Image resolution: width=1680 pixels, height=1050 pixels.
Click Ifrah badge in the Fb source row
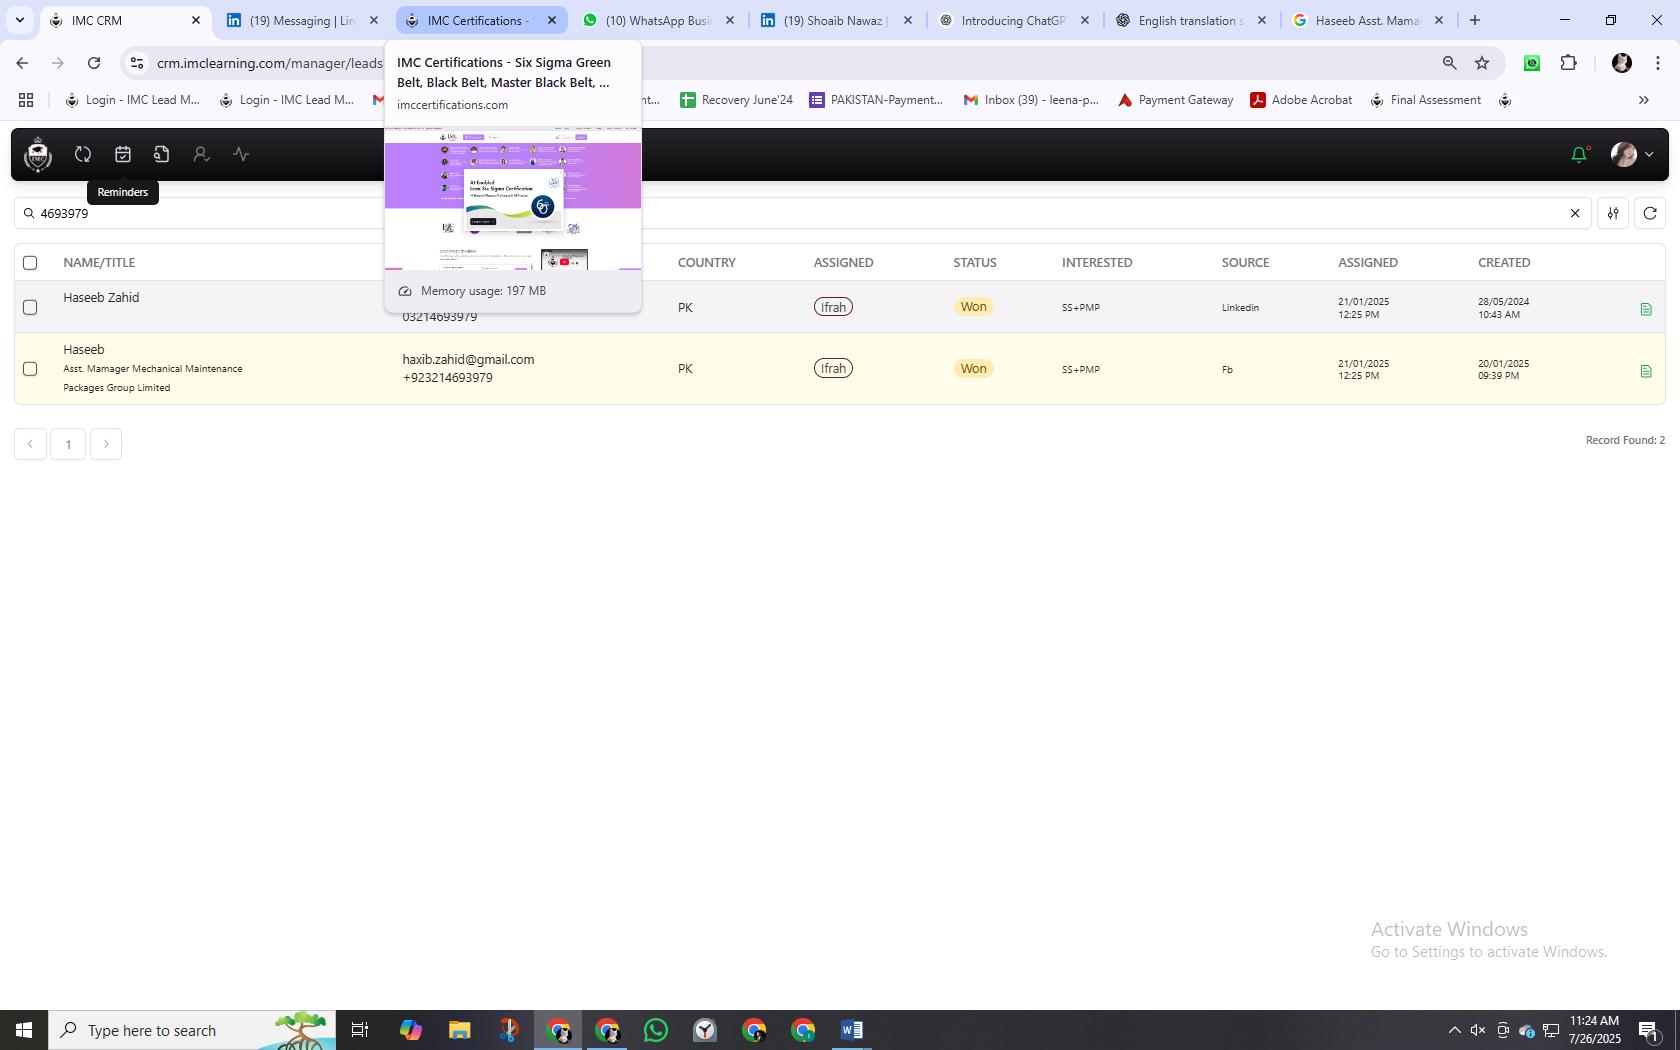tap(833, 369)
